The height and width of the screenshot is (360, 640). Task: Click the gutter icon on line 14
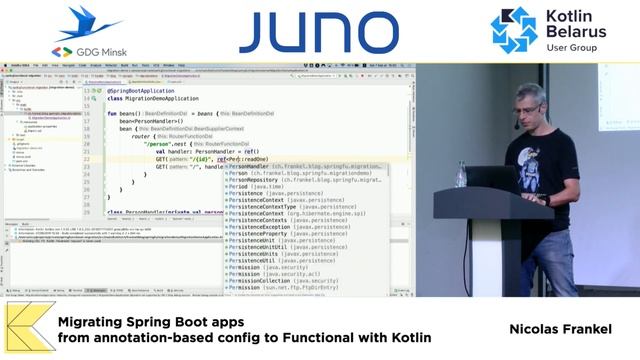click(94, 98)
